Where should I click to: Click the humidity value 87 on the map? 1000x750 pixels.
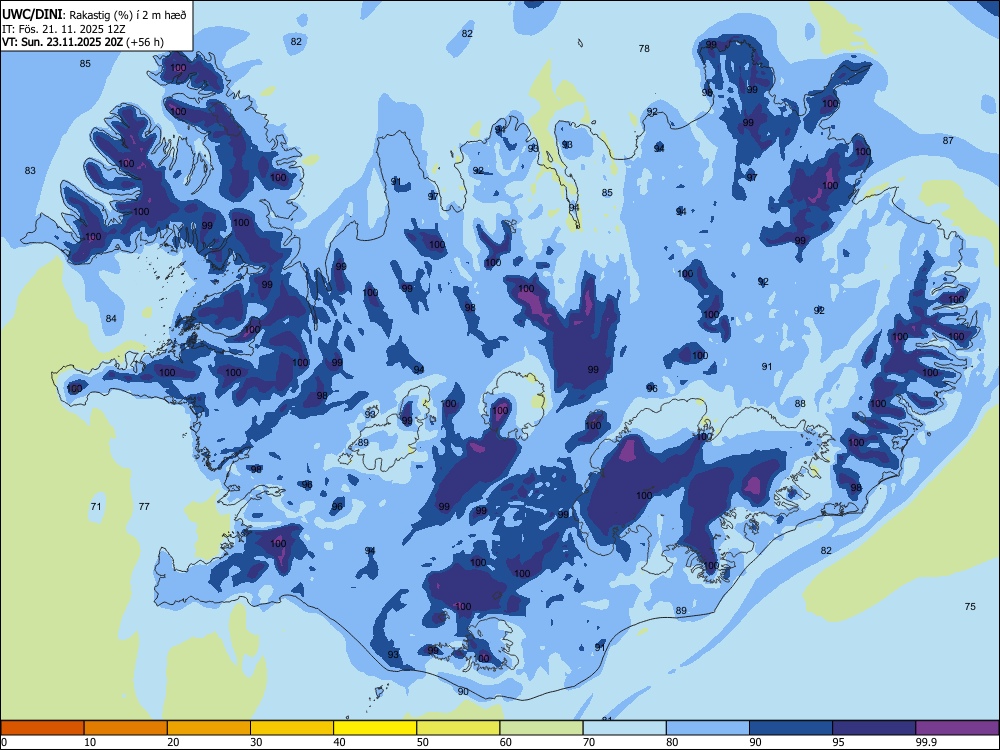948,140
